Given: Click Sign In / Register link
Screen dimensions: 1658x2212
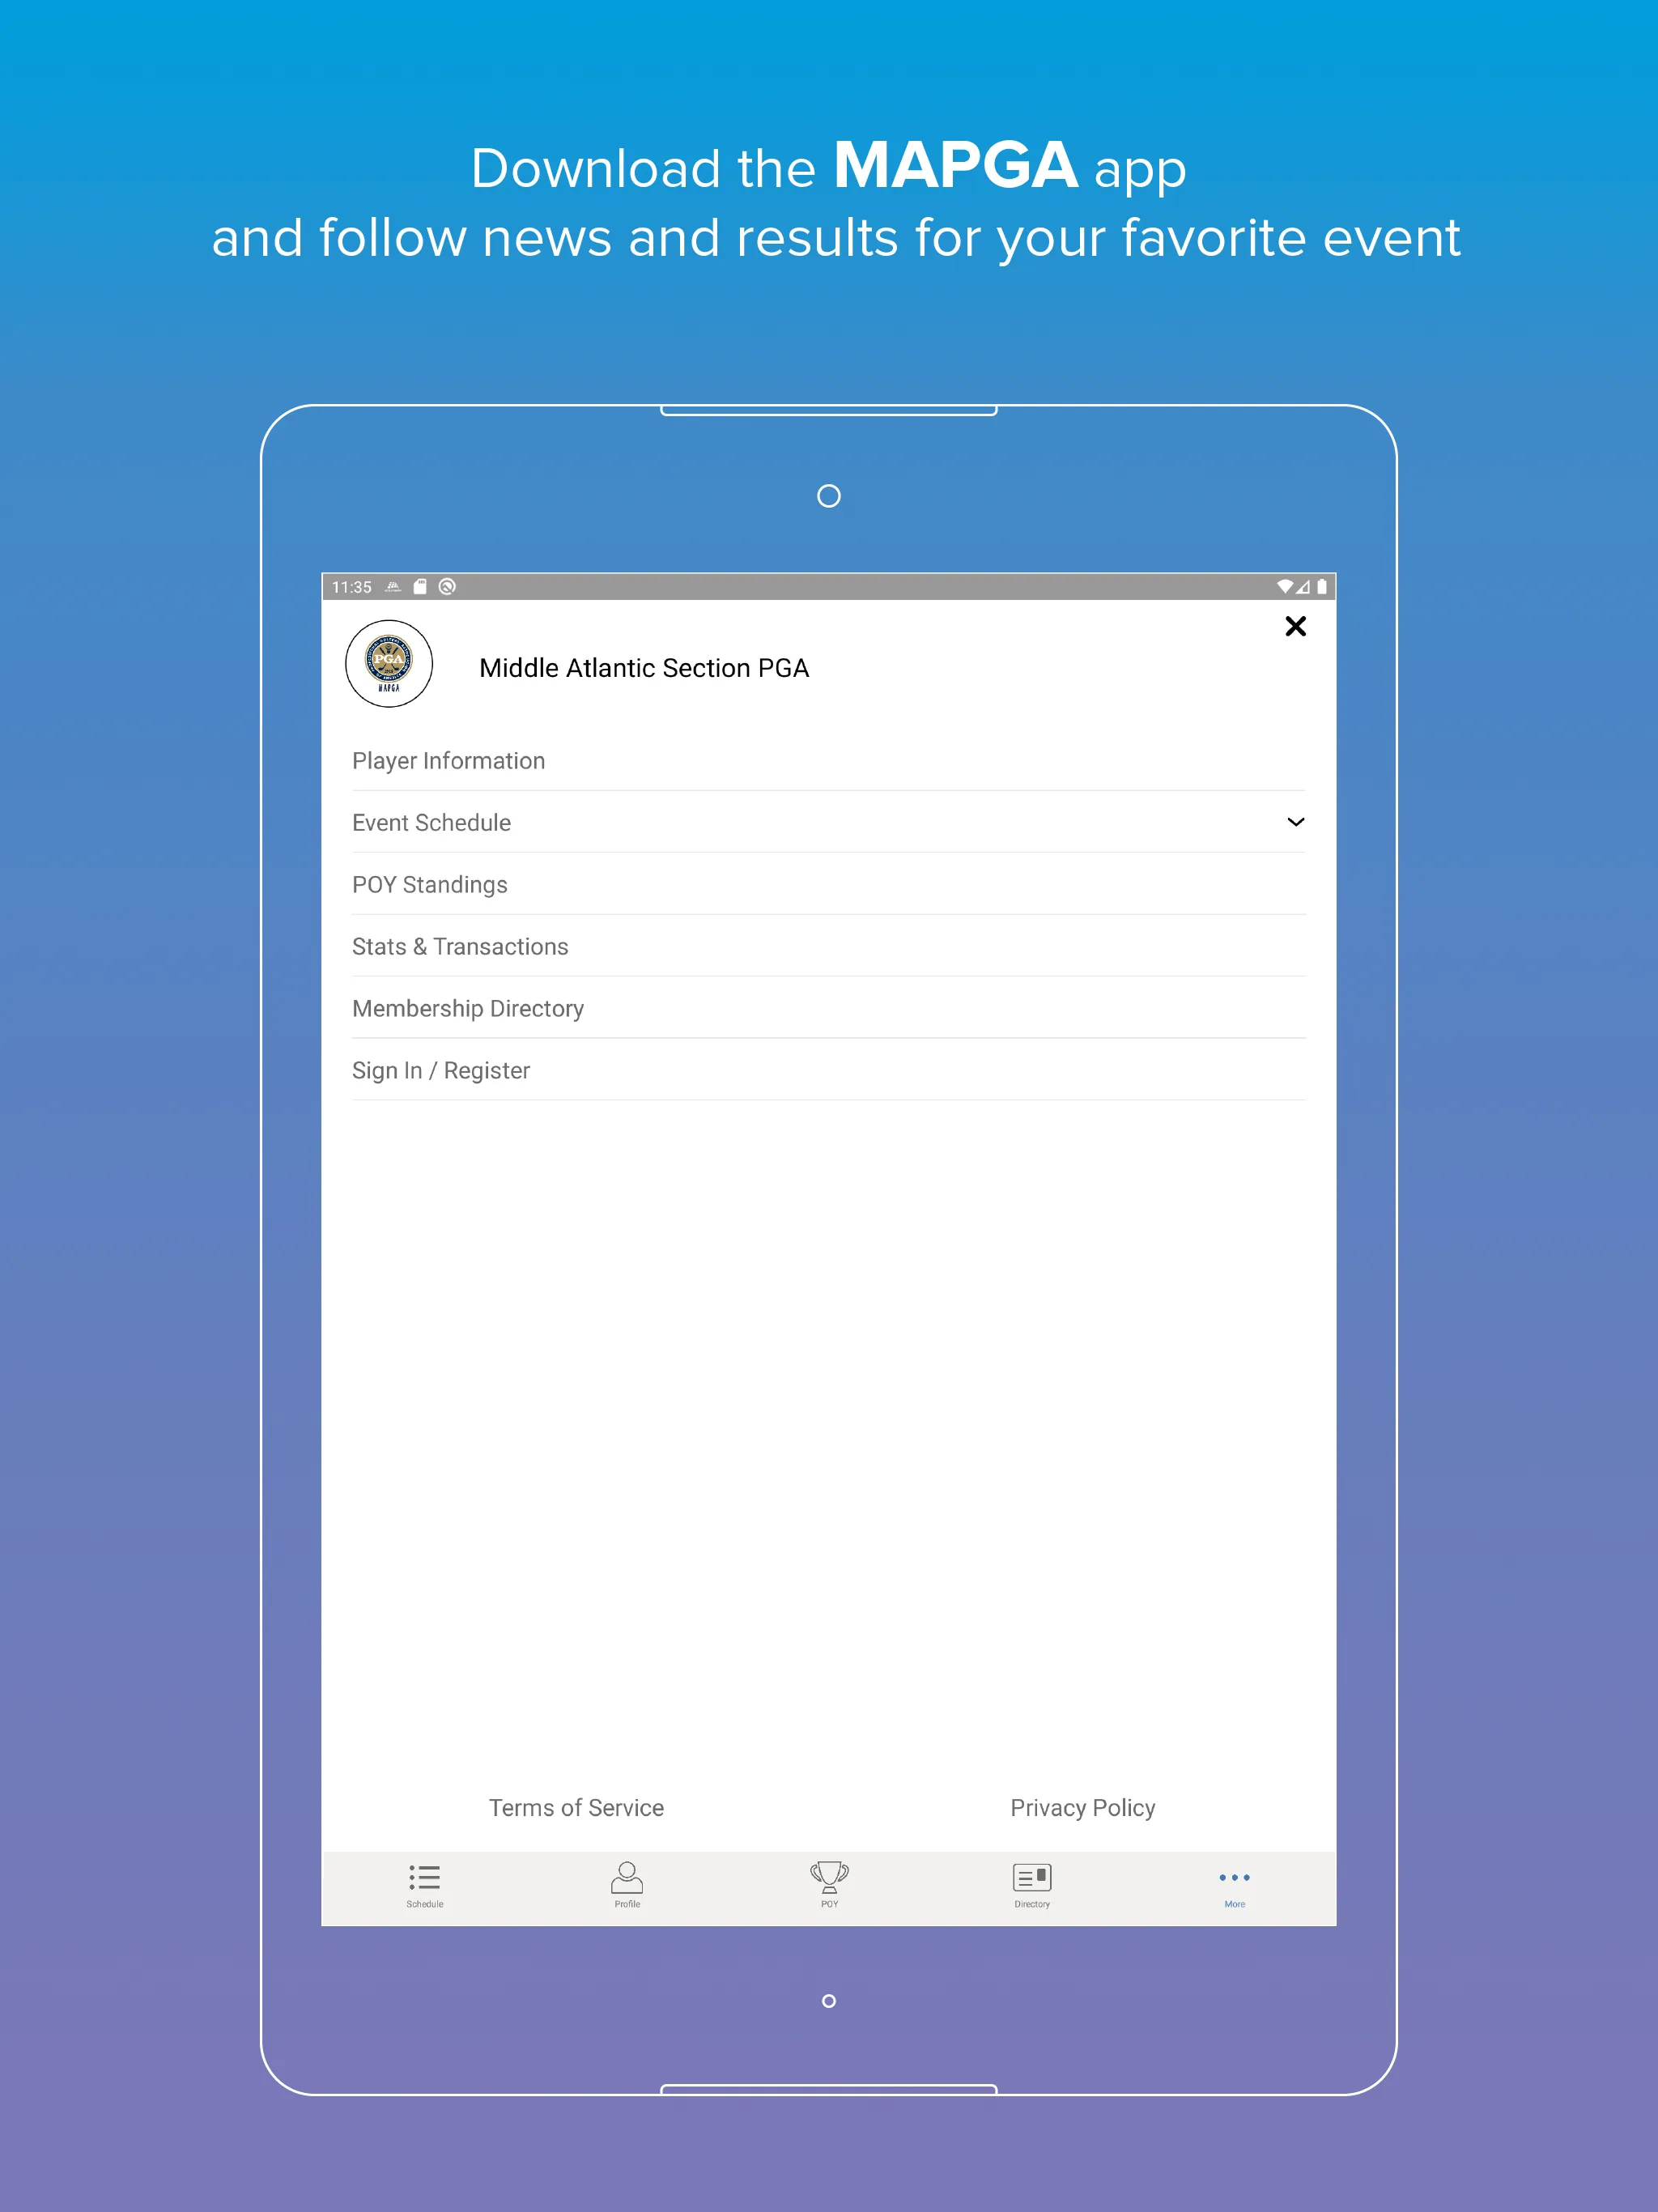Looking at the screenshot, I should 442,1070.
